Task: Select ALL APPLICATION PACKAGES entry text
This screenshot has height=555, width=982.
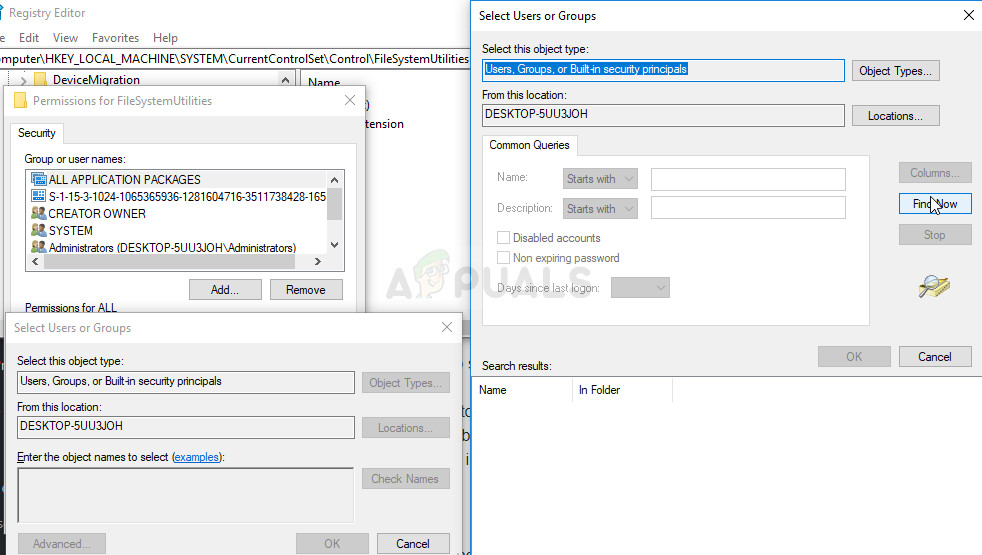Action: coord(125,179)
